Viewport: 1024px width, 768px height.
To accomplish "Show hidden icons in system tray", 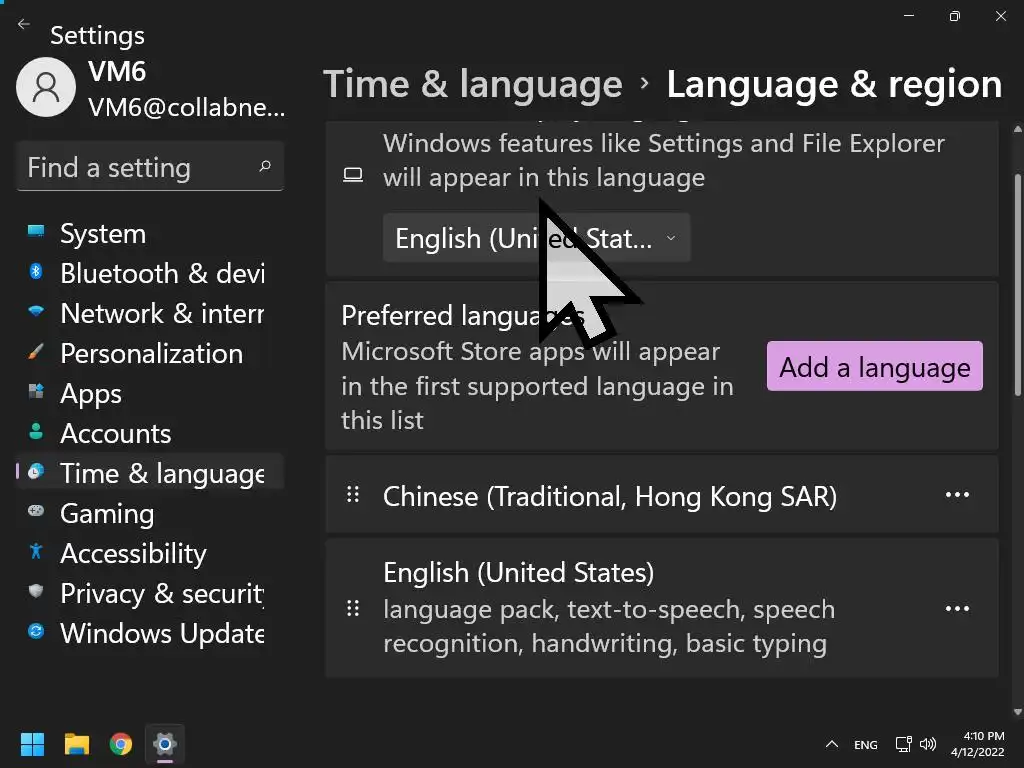I will [831, 745].
